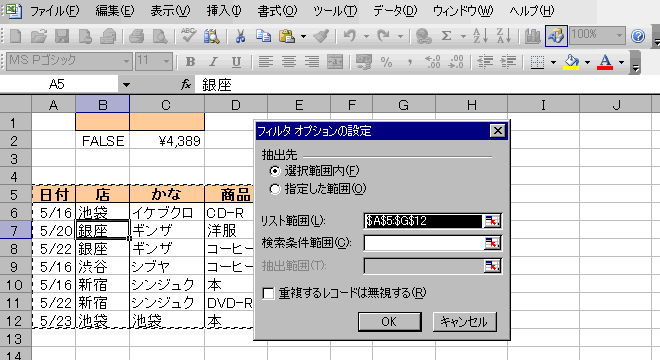Click the Print icon in toolbar
This screenshot has width=660, height=360.
point(137,36)
